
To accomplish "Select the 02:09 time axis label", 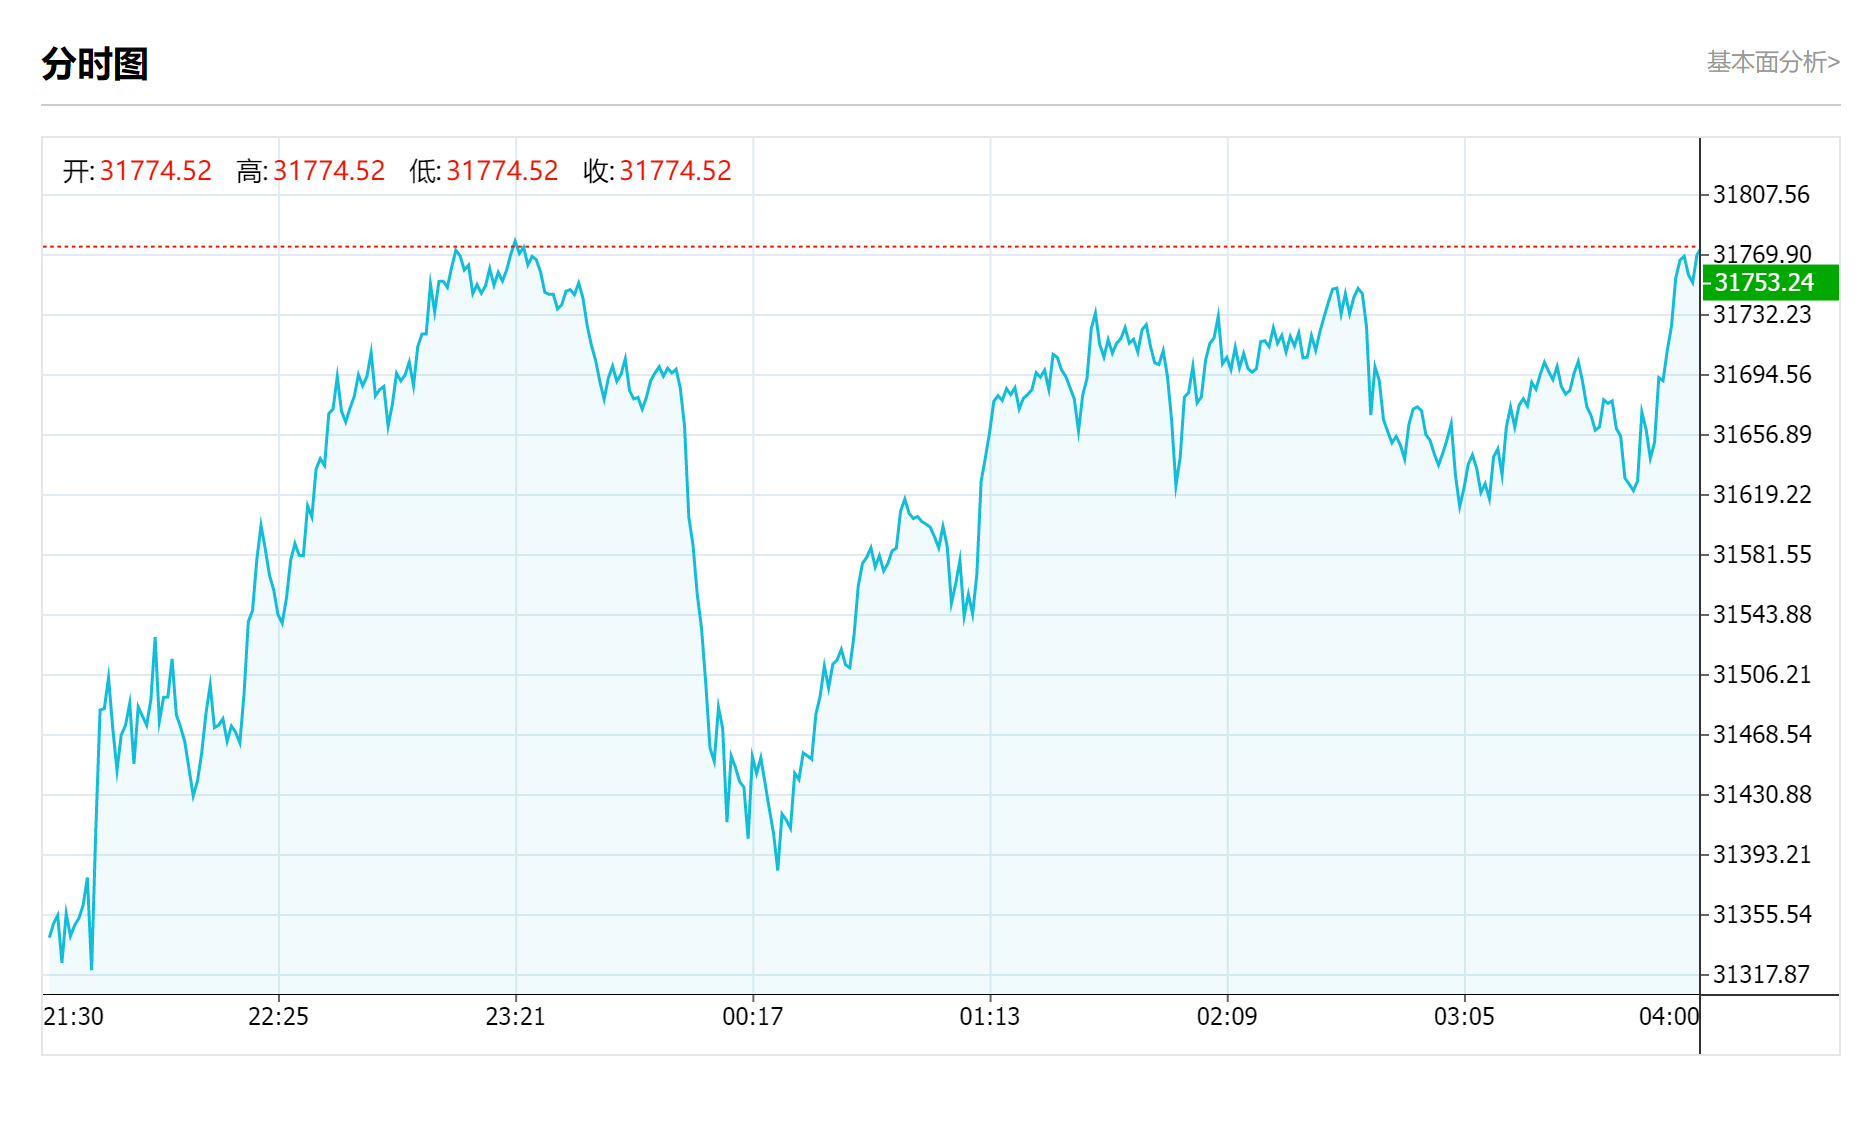I will pos(1226,1017).
